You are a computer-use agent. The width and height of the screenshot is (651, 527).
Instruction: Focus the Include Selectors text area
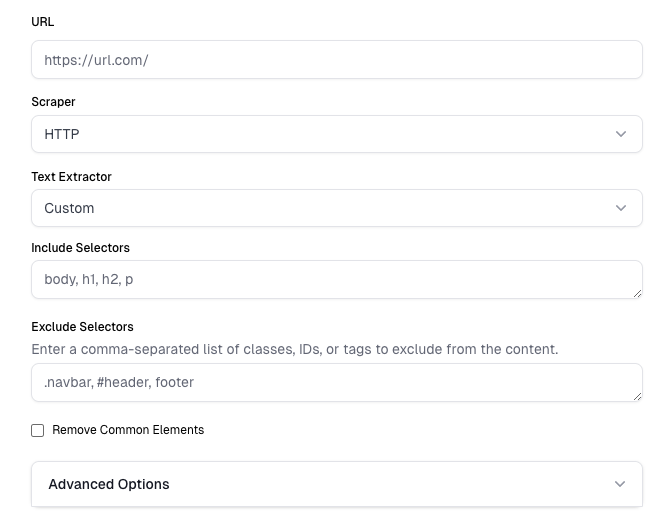[x=336, y=280]
